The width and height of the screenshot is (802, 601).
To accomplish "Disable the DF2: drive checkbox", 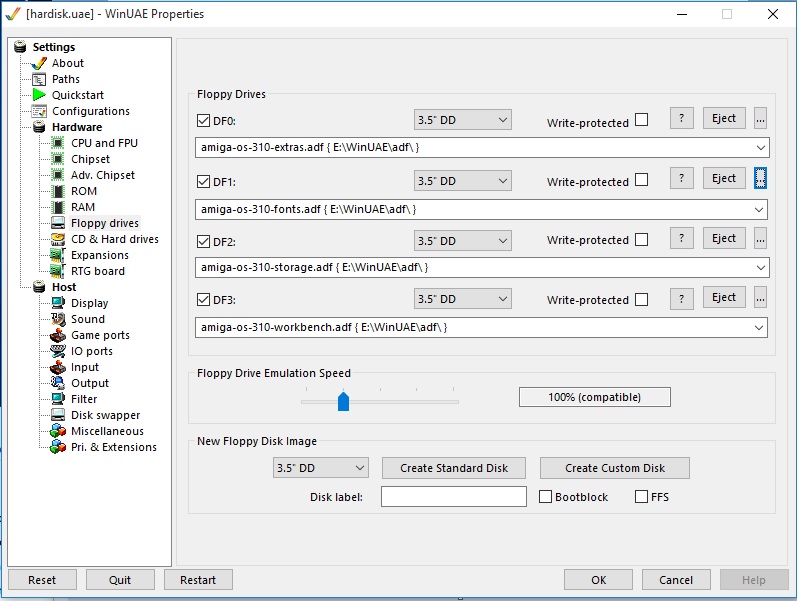I will tap(204, 241).
